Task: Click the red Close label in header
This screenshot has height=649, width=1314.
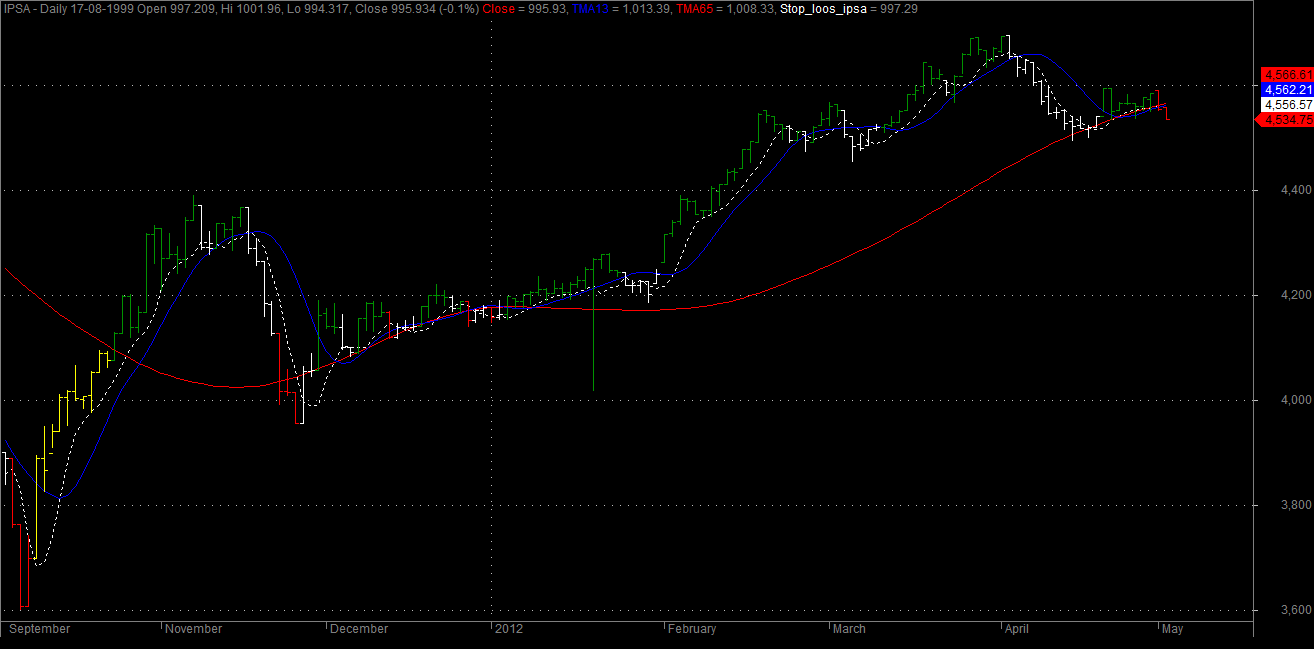Action: [499, 9]
